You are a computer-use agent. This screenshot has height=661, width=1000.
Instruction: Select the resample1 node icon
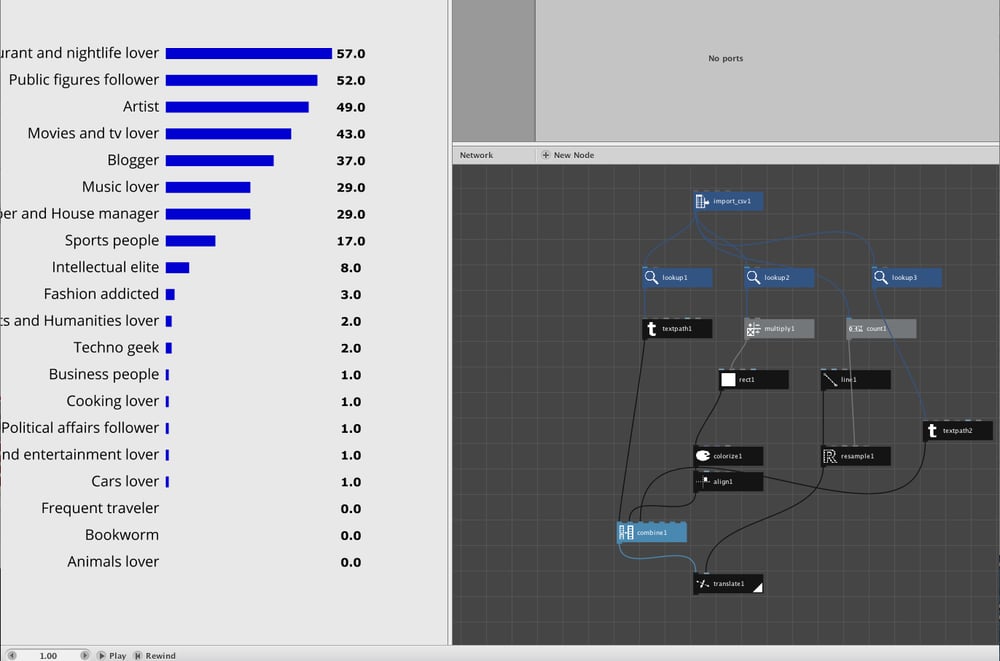[x=830, y=456]
